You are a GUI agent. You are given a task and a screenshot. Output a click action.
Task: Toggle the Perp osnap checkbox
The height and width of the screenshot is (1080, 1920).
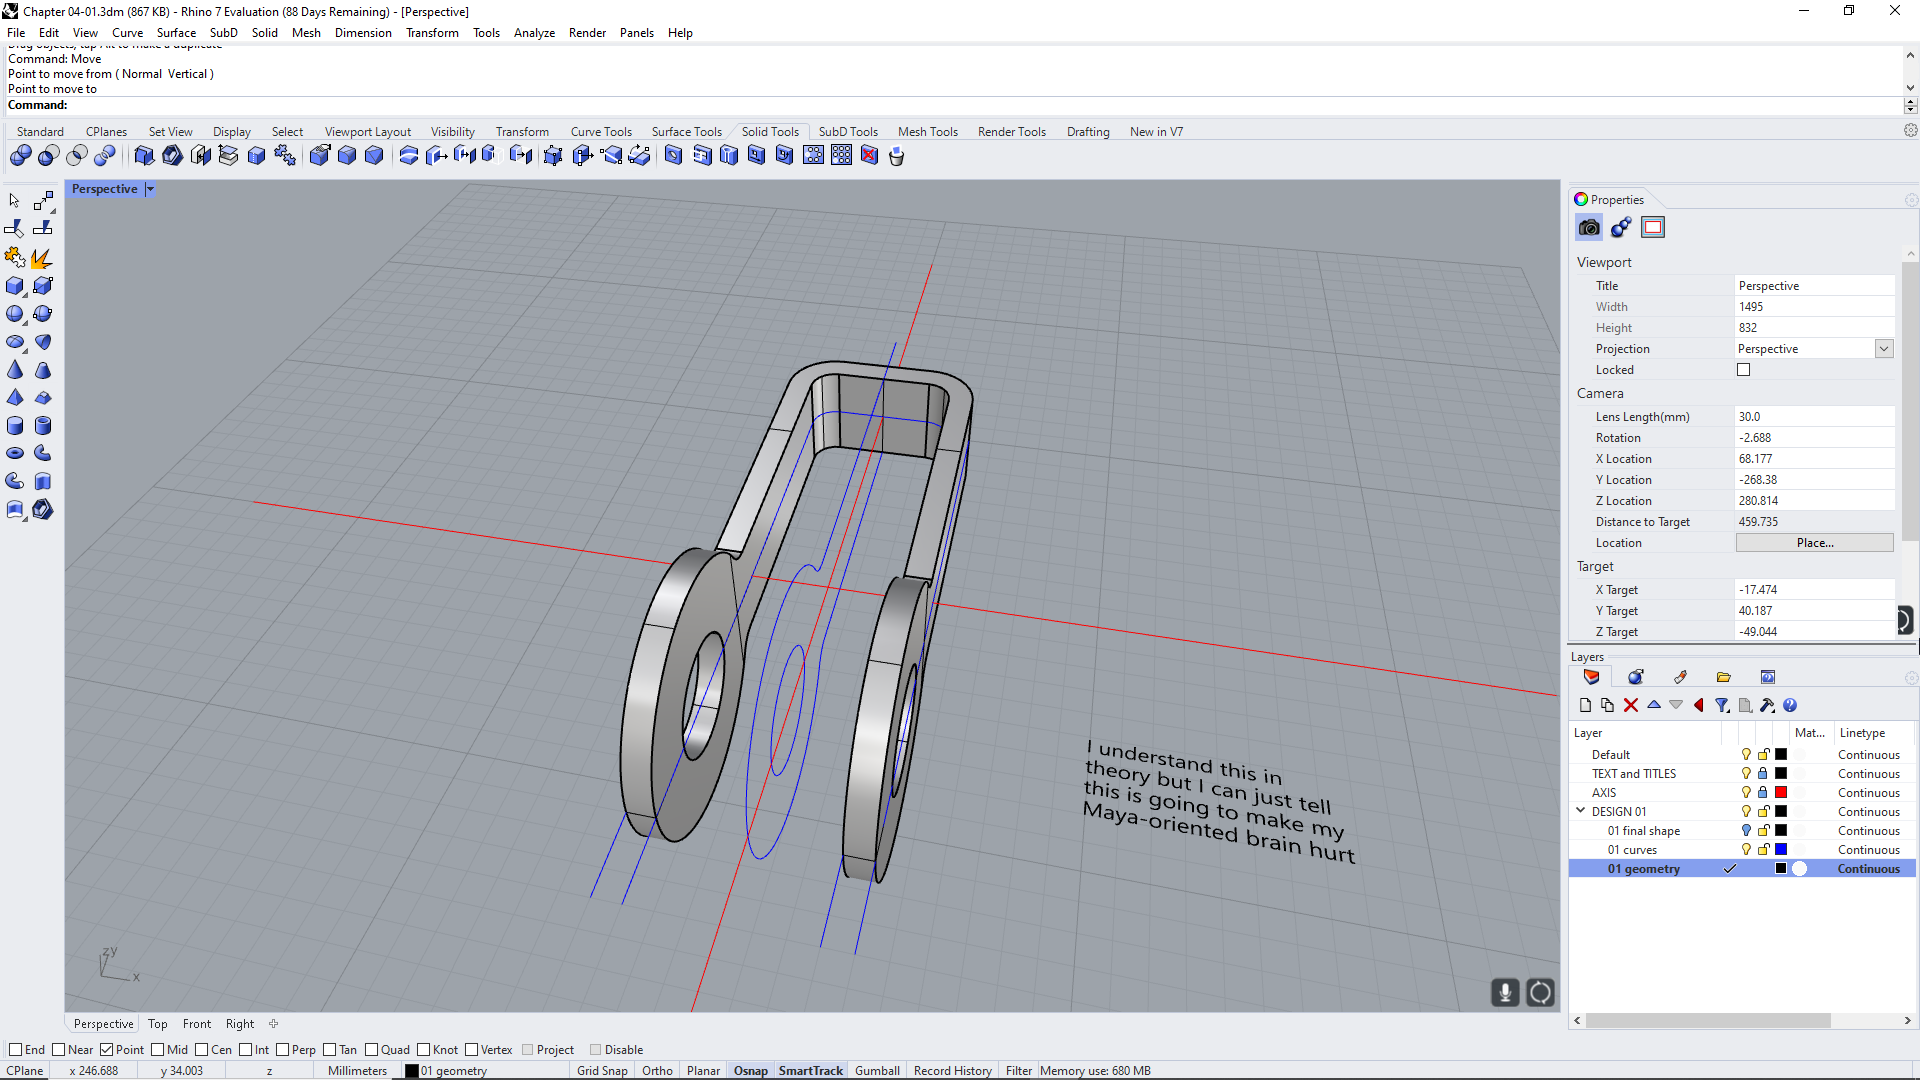click(x=282, y=1050)
